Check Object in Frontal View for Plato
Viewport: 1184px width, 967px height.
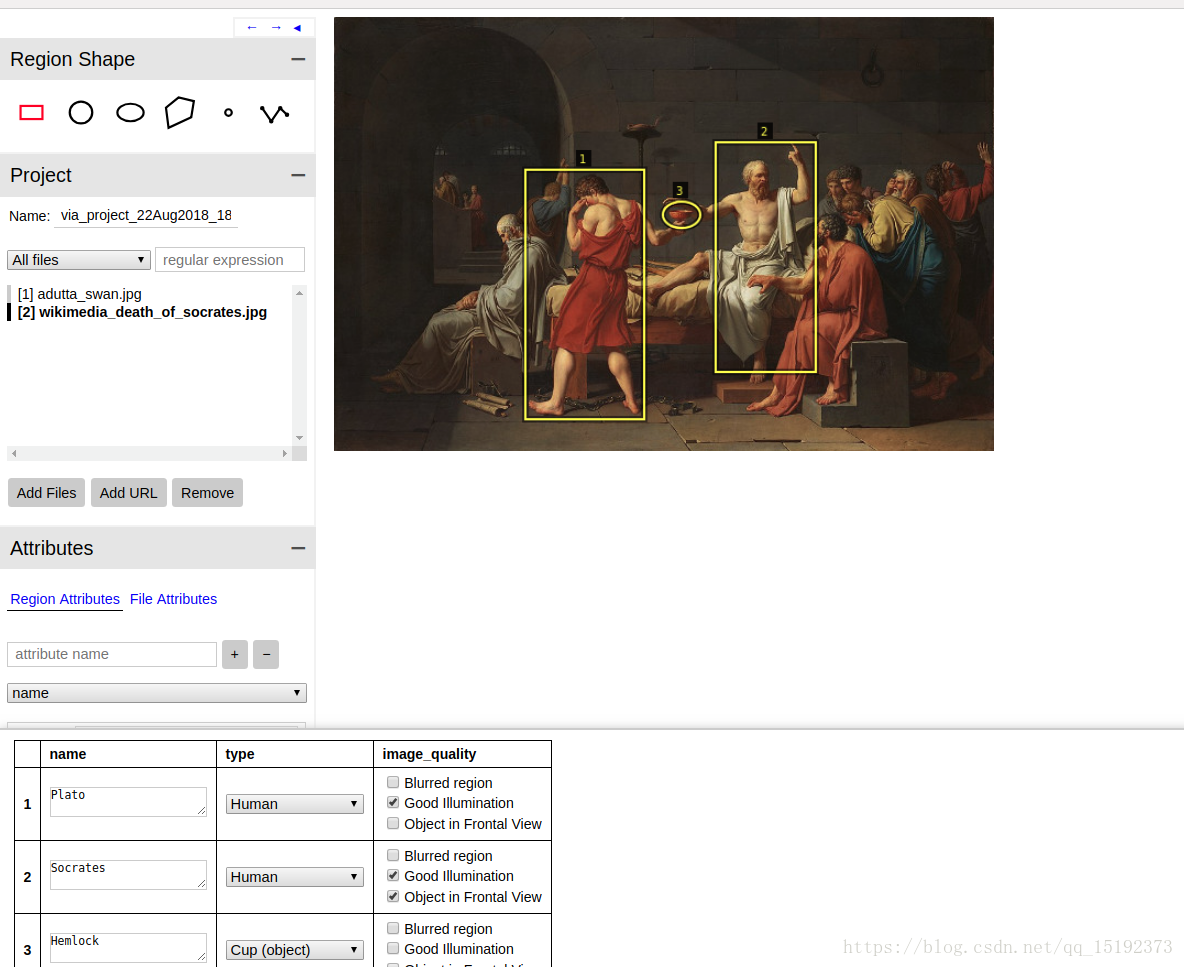(393, 824)
